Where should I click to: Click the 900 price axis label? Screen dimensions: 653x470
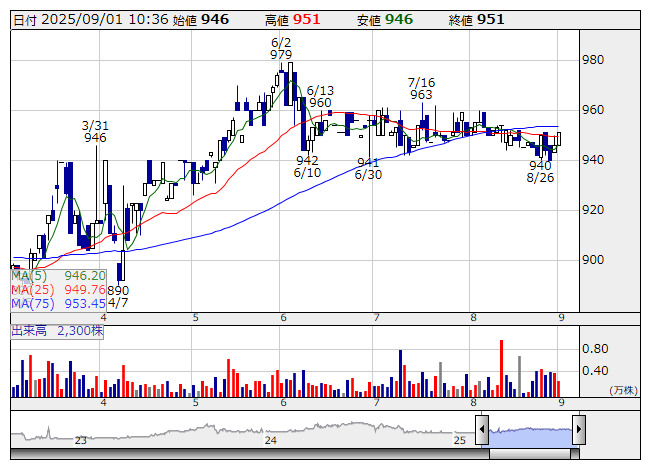click(x=593, y=260)
